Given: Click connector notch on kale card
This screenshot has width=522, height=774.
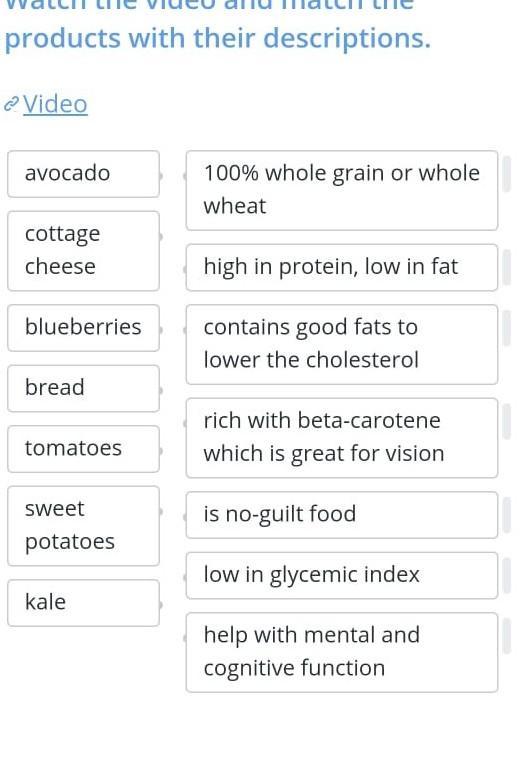Looking at the screenshot, I should tap(161, 604).
